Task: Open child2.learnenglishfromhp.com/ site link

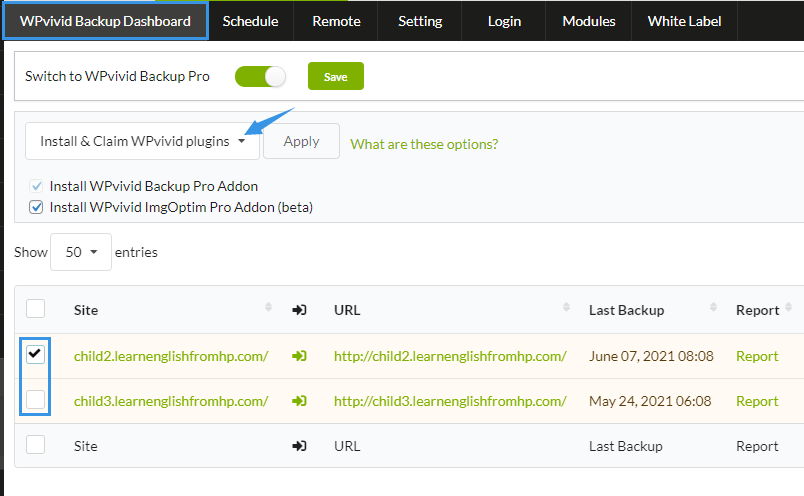Action: (x=171, y=356)
